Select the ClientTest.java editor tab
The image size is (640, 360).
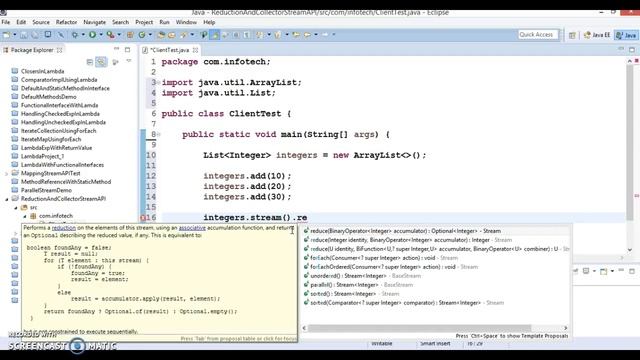click(170, 50)
